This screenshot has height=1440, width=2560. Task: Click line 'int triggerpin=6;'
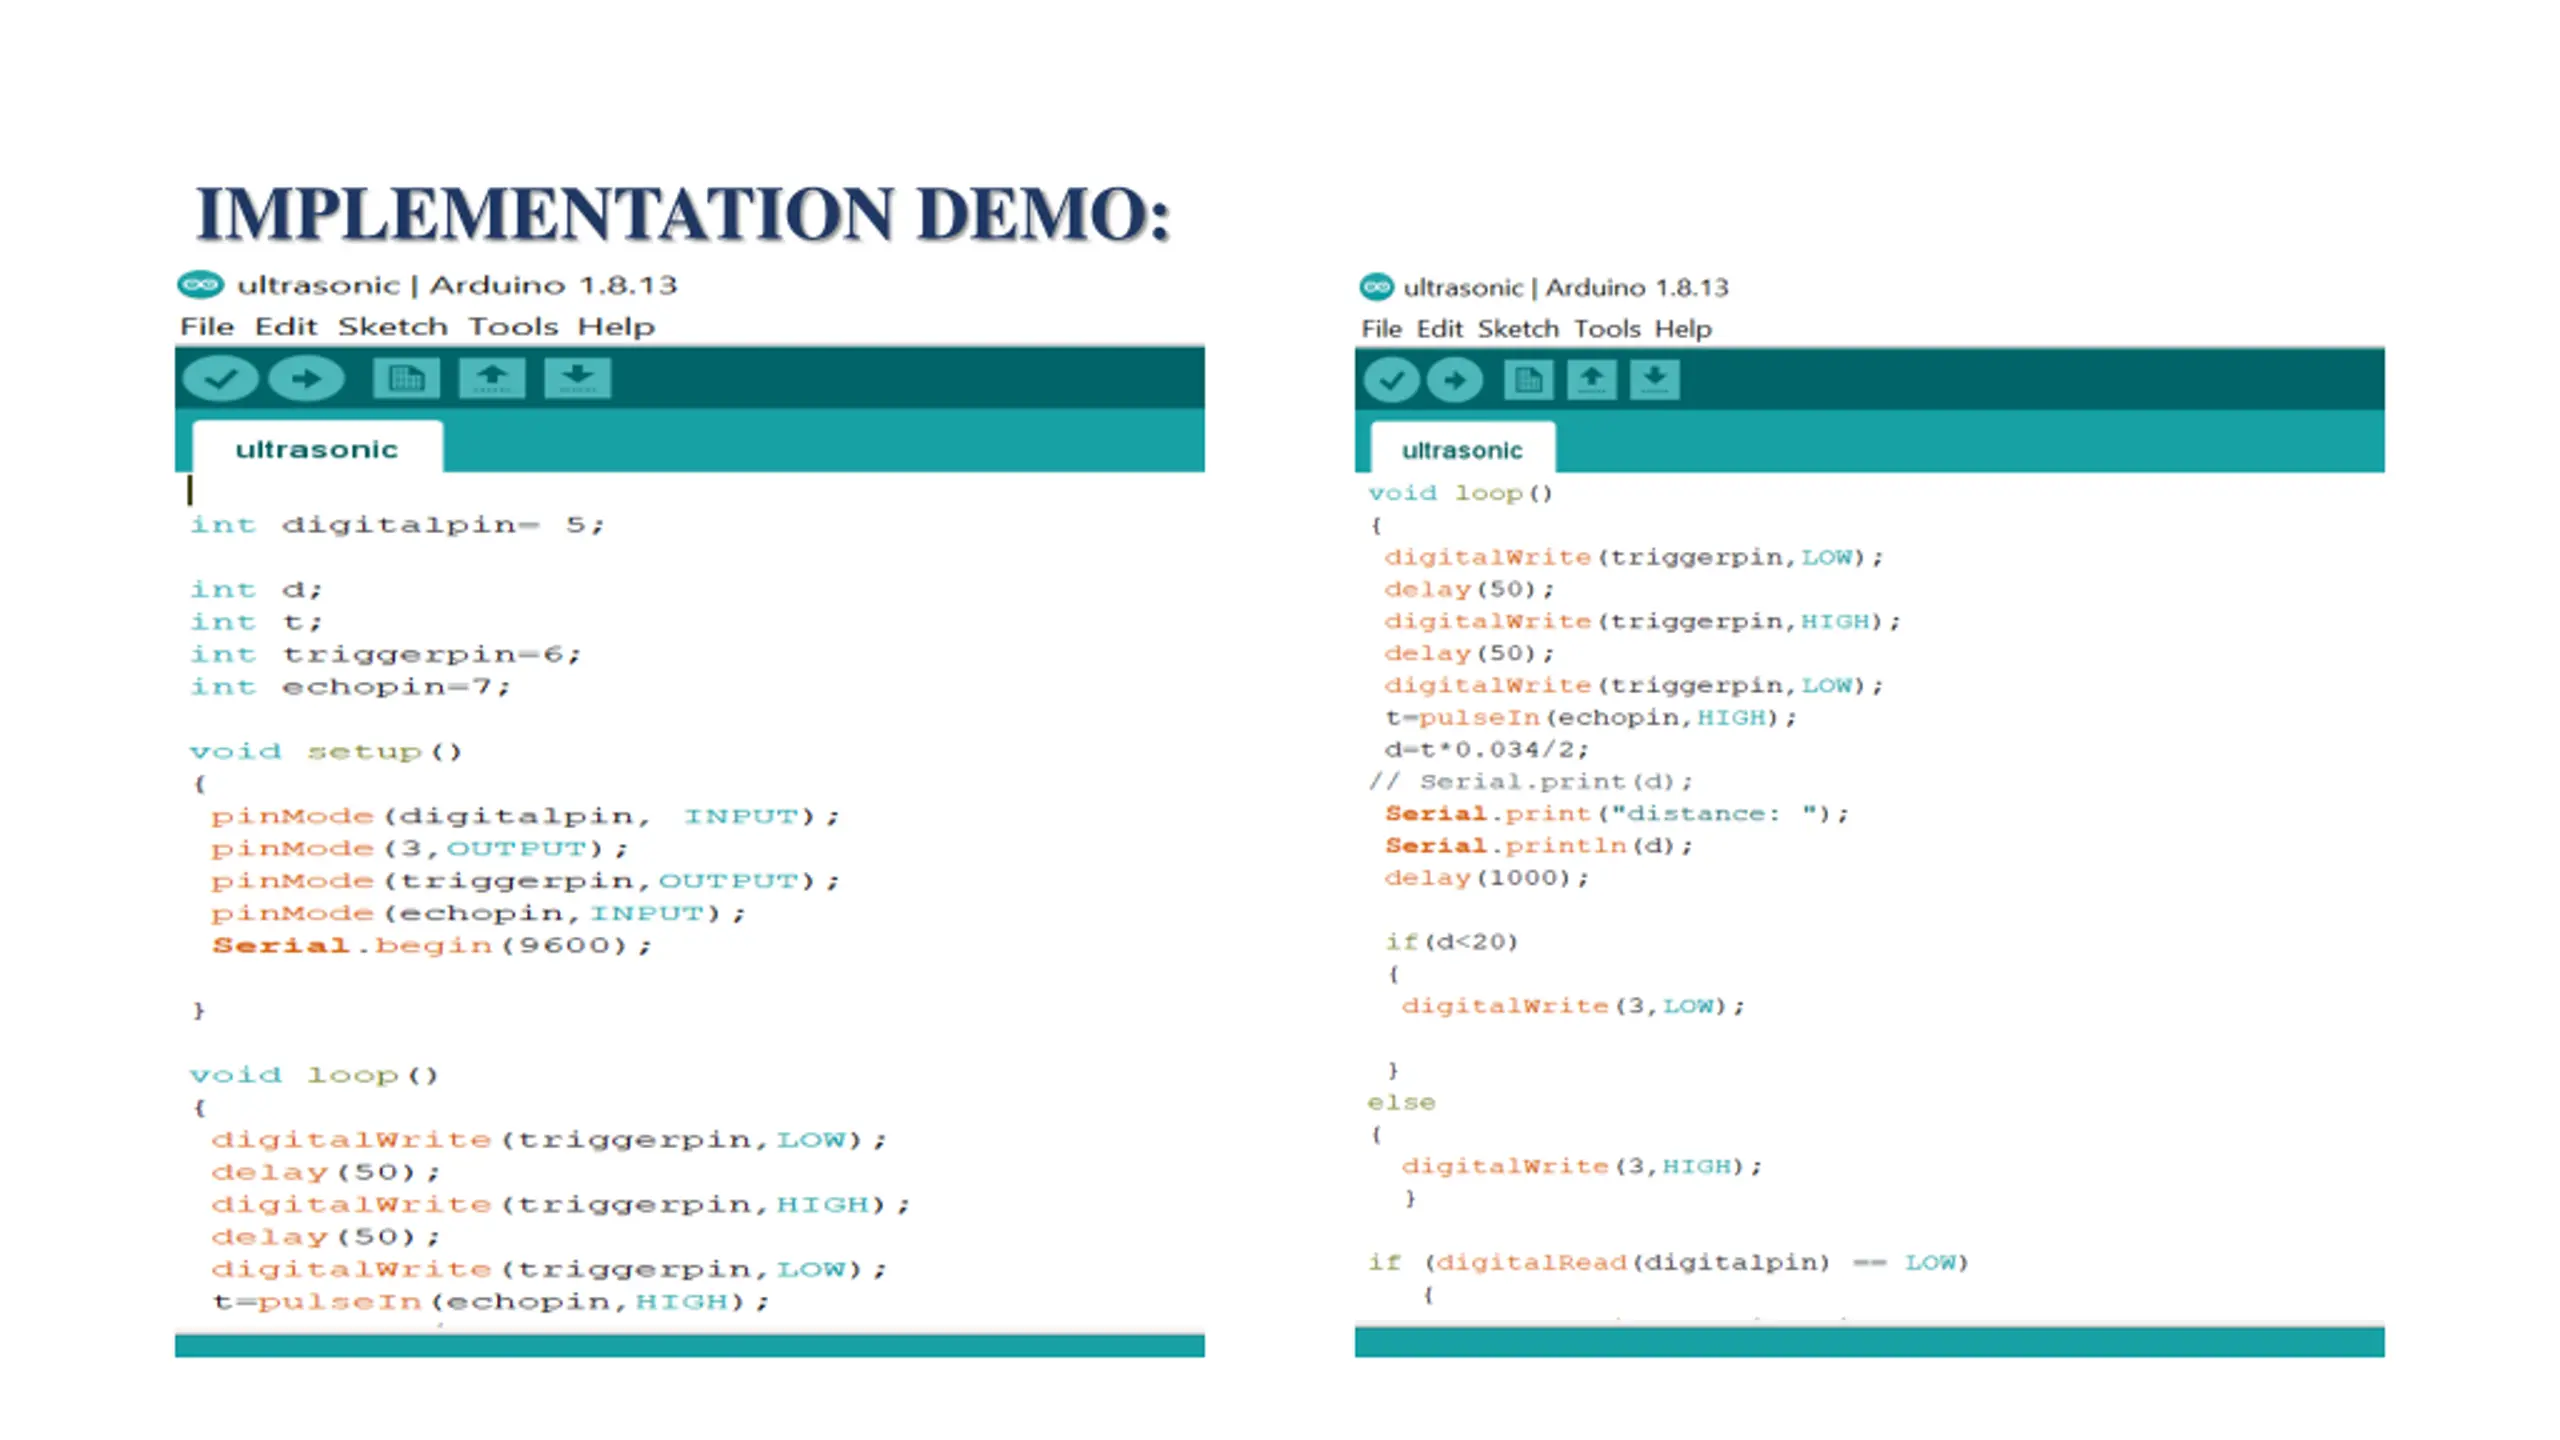tap(385, 655)
